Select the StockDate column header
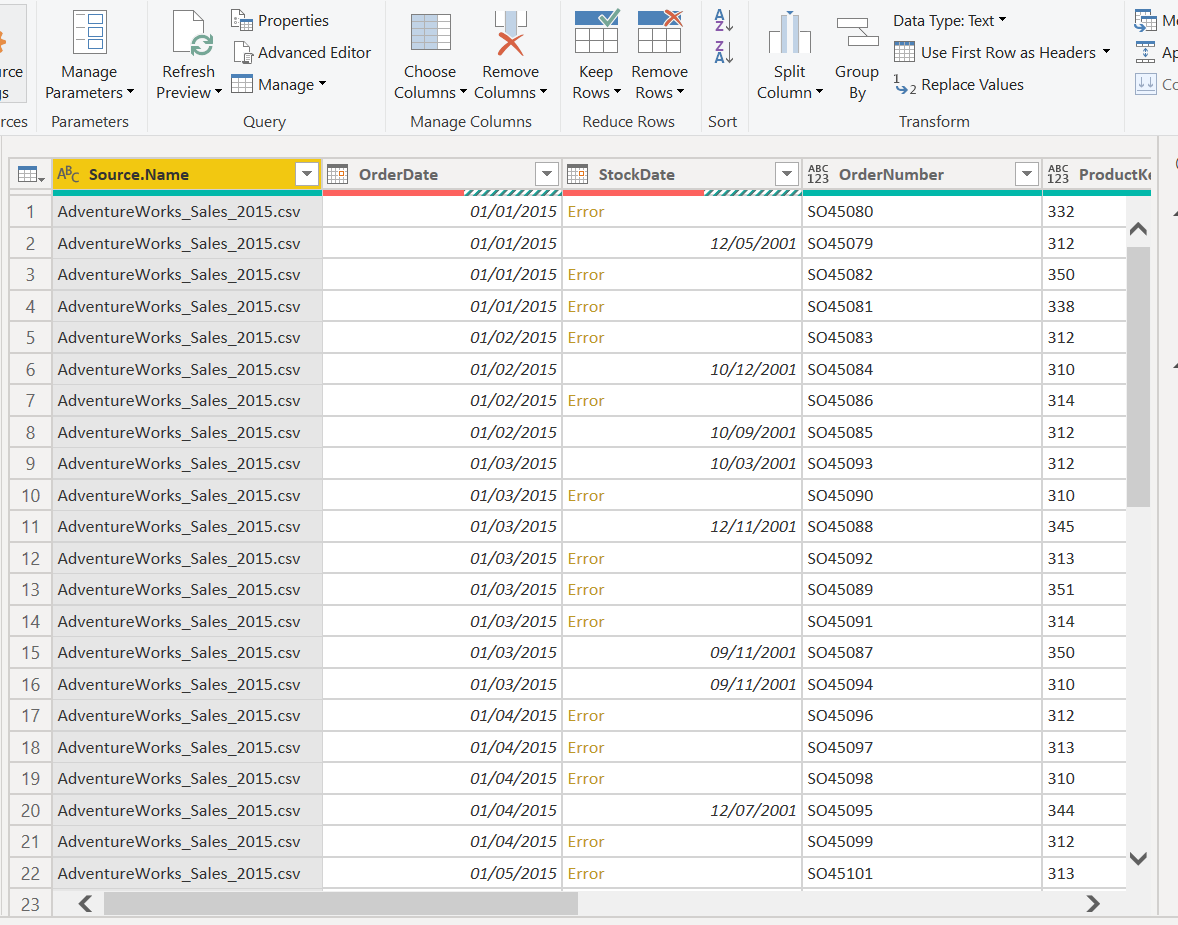1178x925 pixels. tap(682, 174)
